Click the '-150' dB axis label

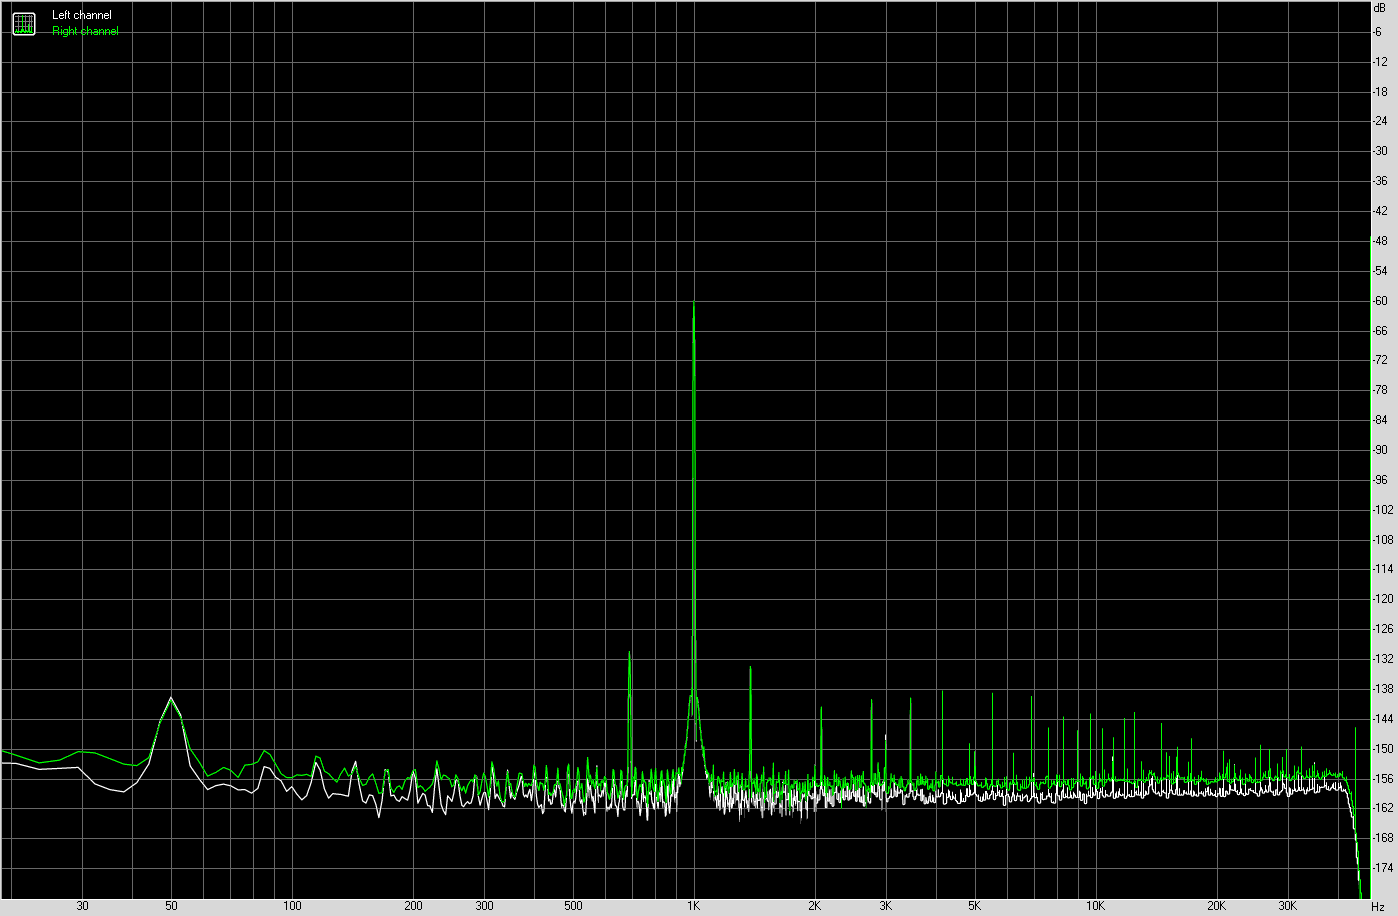click(x=1383, y=749)
